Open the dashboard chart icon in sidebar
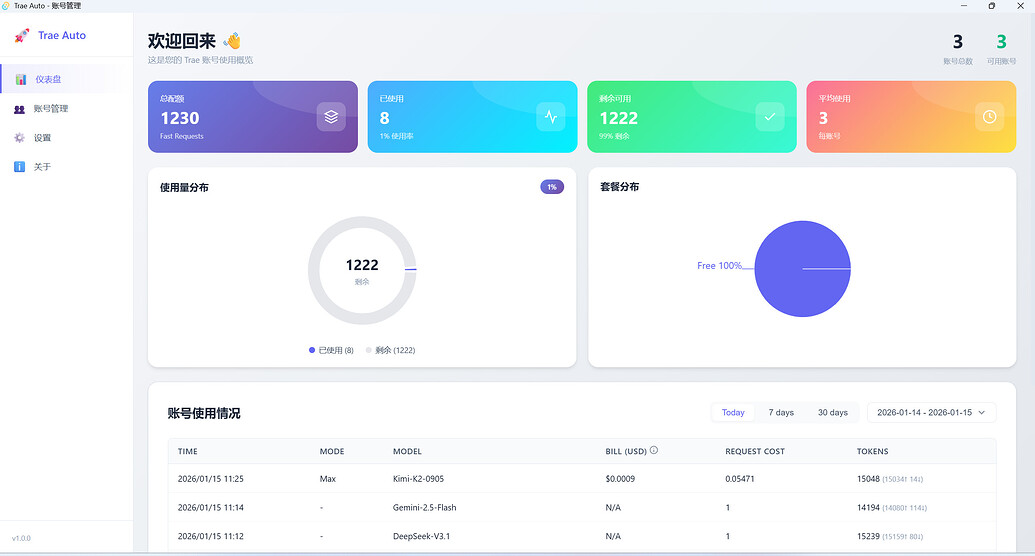Viewport: 1035px width, 556px height. 21,79
